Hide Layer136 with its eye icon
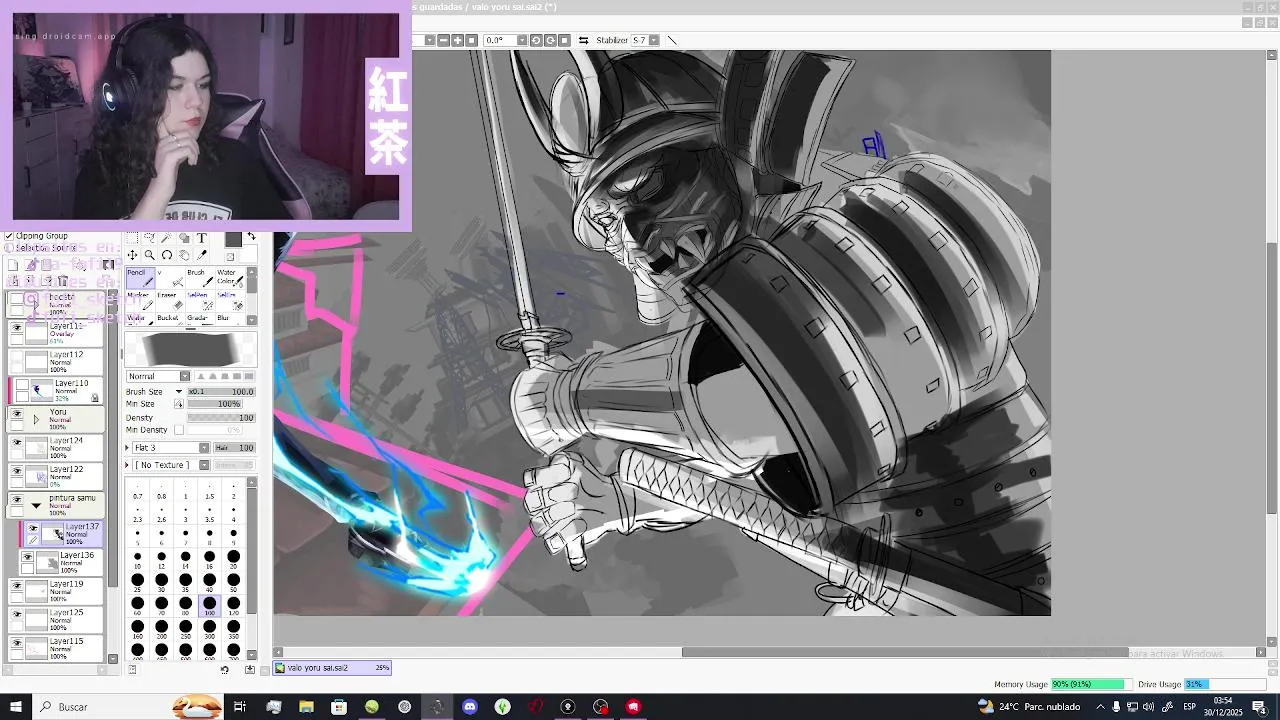This screenshot has height=720, width=1280. (x=28, y=557)
